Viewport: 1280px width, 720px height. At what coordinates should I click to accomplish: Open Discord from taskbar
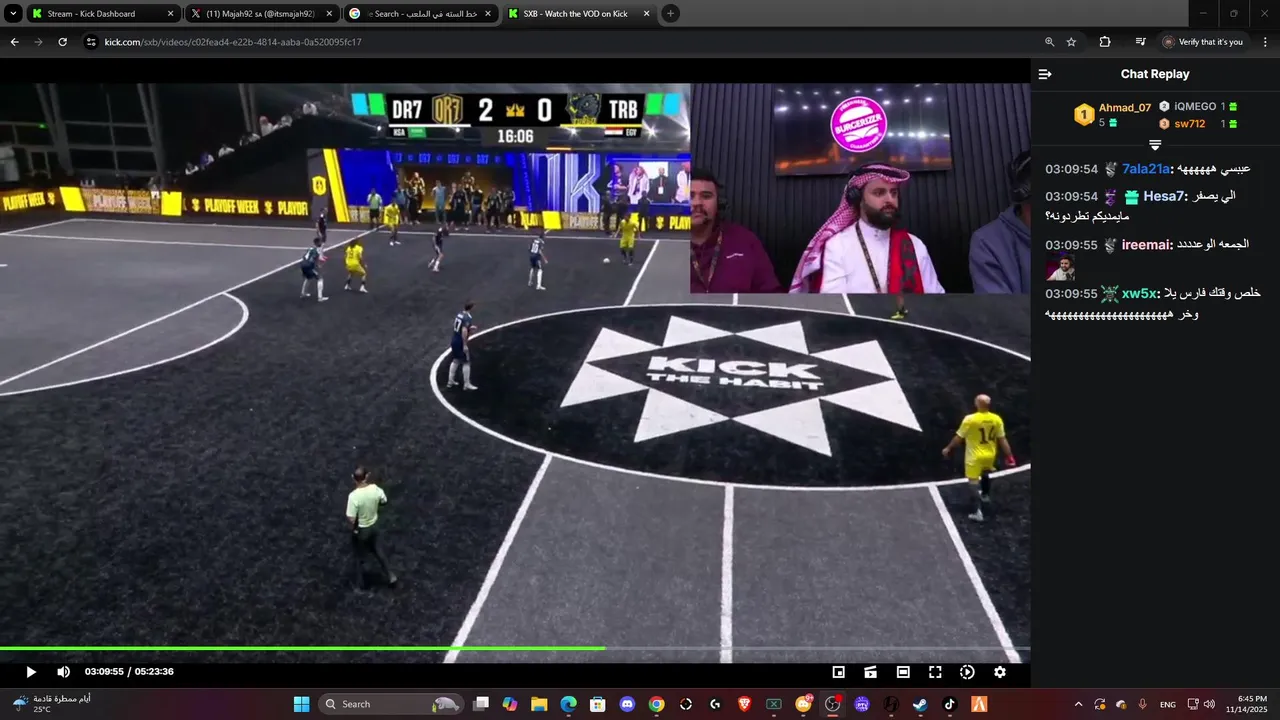(627, 704)
